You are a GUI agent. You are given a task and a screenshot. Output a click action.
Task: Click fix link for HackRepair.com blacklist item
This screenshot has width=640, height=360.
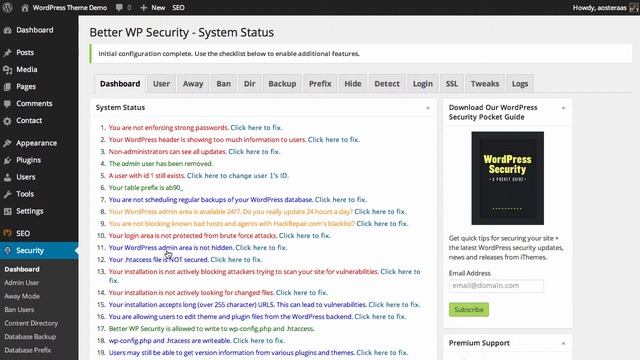coord(382,224)
